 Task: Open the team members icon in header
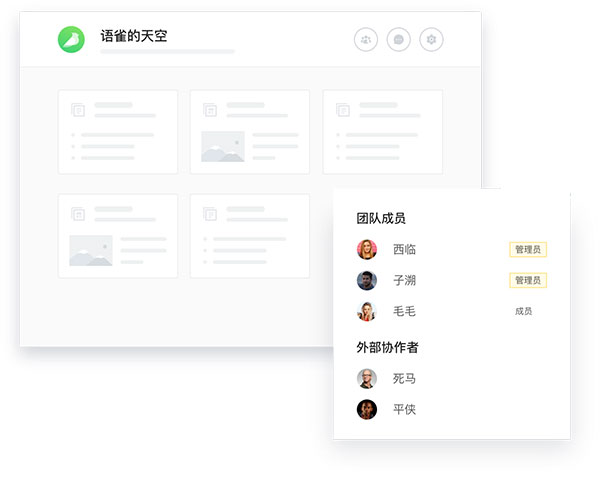pyautogui.click(x=366, y=39)
